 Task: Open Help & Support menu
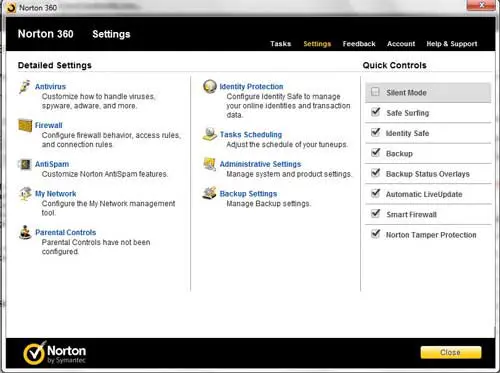pyautogui.click(x=452, y=44)
